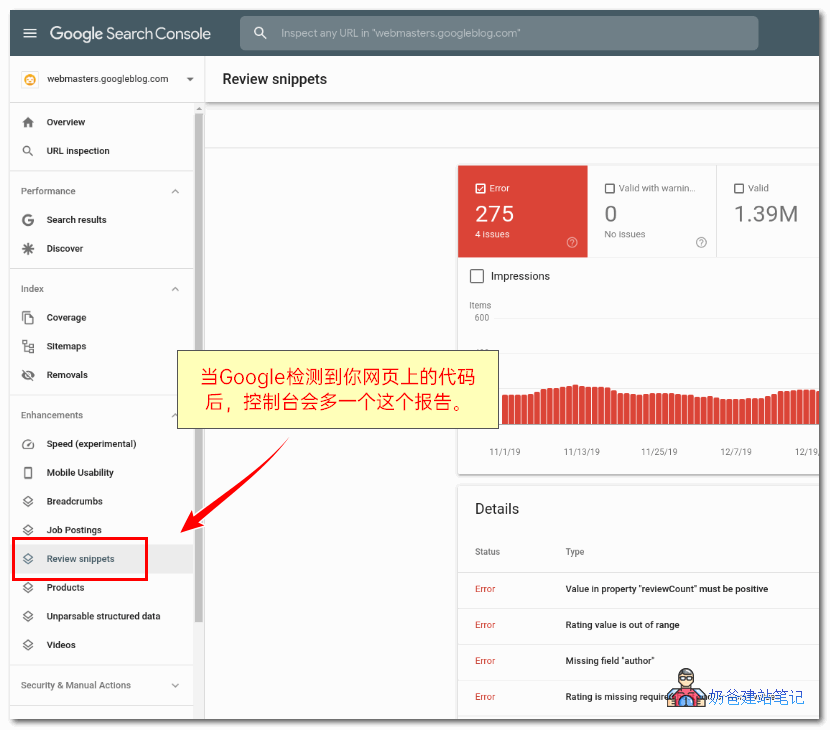The image size is (830, 730).
Task: Open the Review snippets report
Action: point(80,559)
